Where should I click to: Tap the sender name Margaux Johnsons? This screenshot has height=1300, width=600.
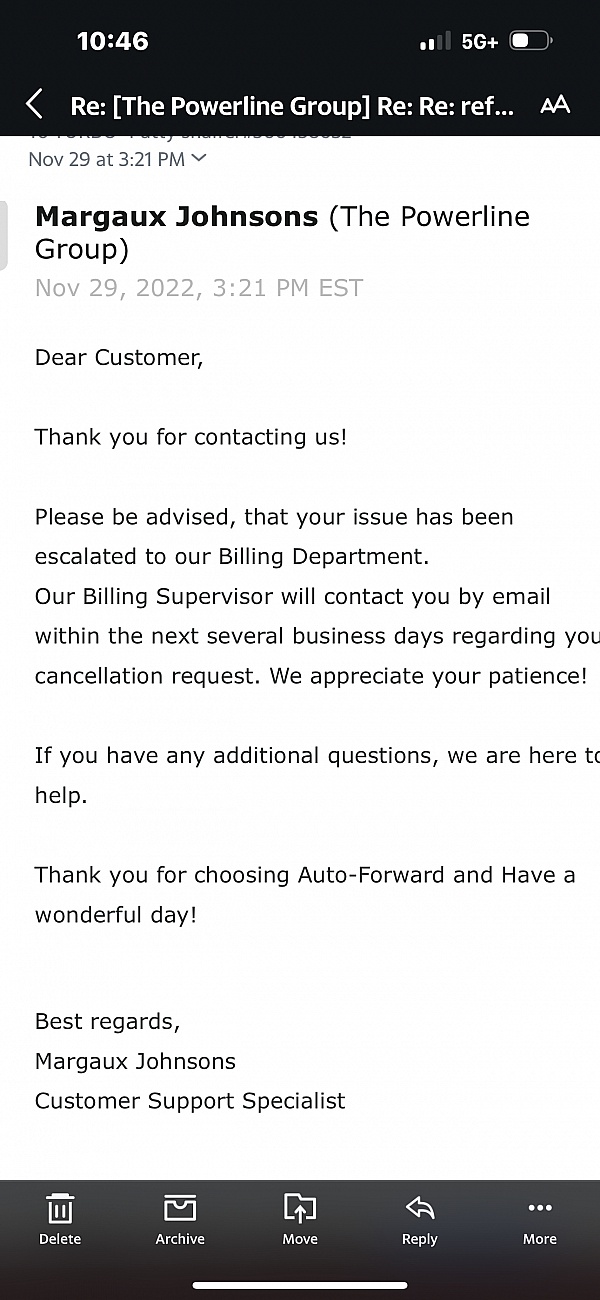click(x=176, y=216)
